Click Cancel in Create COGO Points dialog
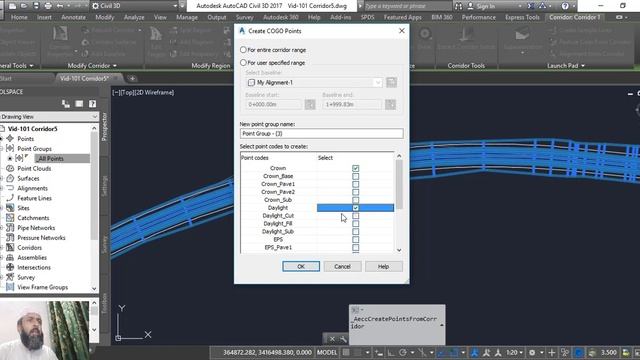Image resolution: width=640 pixels, height=360 pixels. click(x=342, y=267)
